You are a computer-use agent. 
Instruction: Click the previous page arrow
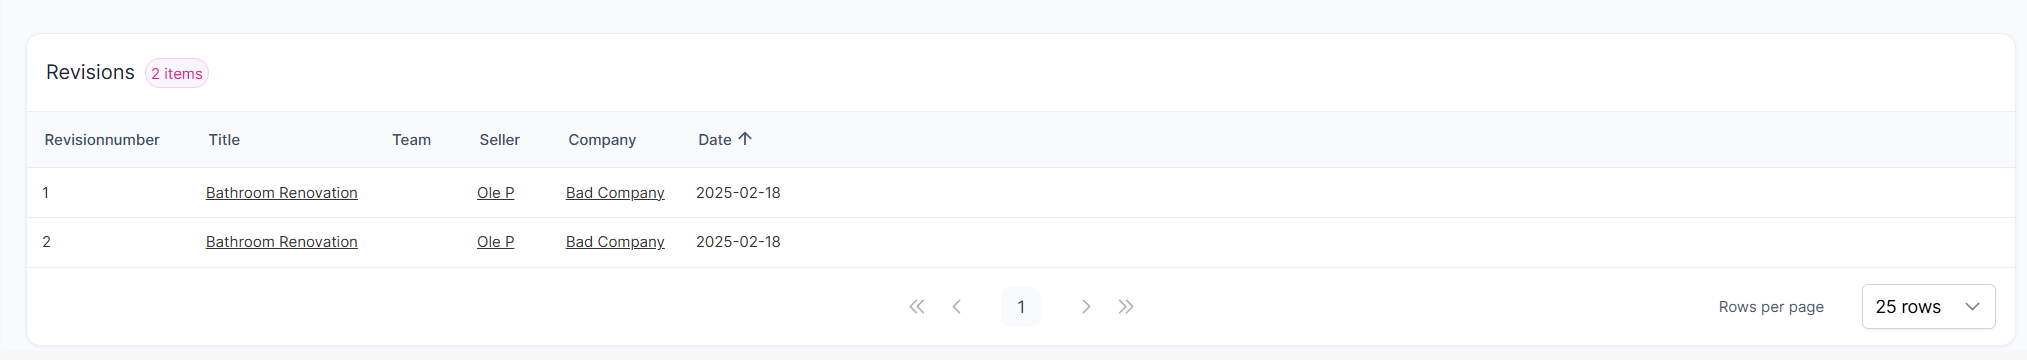[957, 307]
